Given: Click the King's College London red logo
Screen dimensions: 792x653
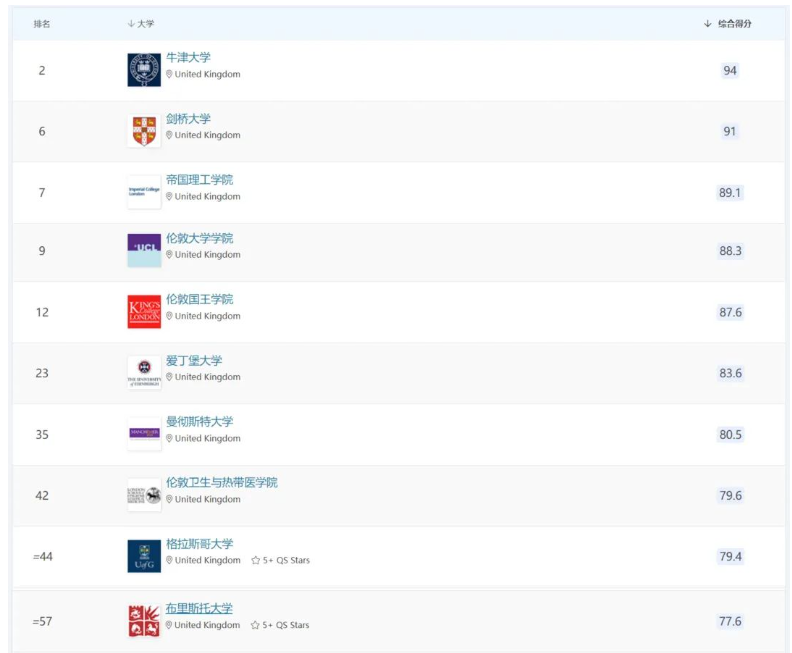Looking at the screenshot, I should click(x=144, y=312).
